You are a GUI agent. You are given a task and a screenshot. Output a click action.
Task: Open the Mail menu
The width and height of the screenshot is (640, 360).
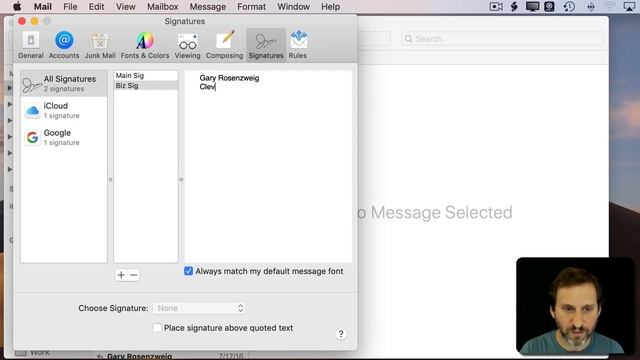[42, 7]
